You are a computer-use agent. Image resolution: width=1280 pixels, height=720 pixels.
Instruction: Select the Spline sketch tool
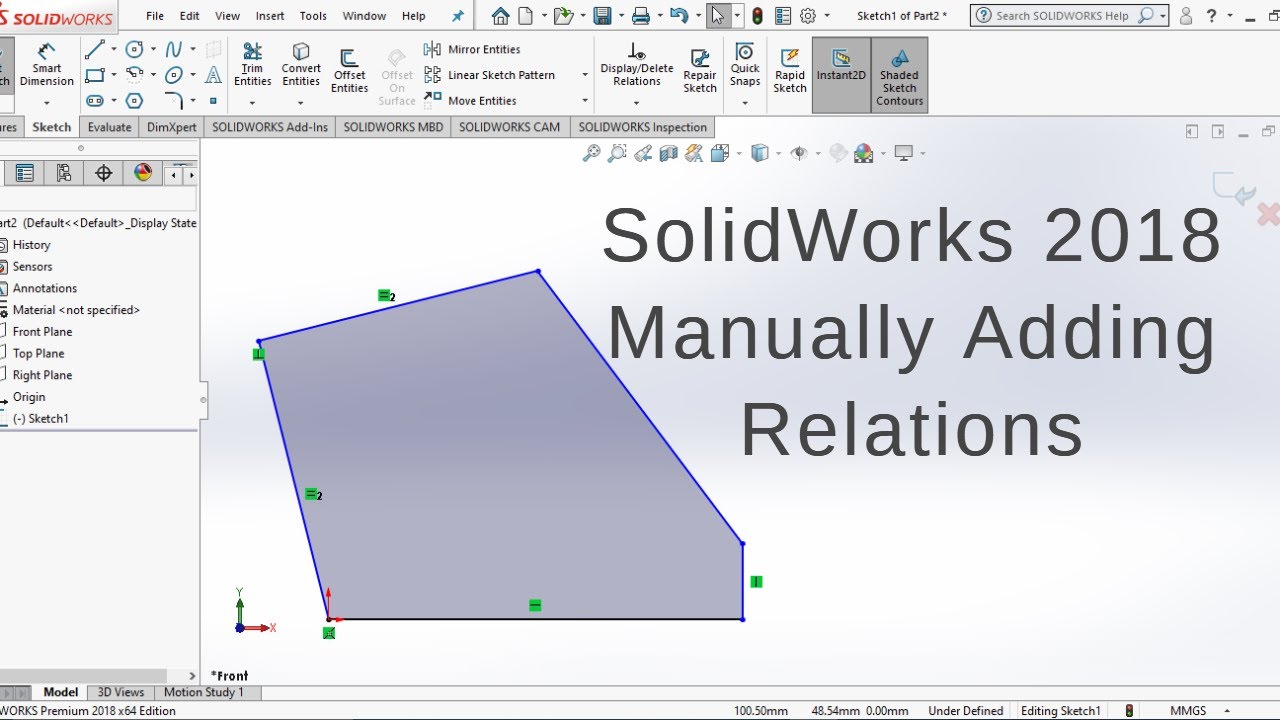[x=174, y=50]
